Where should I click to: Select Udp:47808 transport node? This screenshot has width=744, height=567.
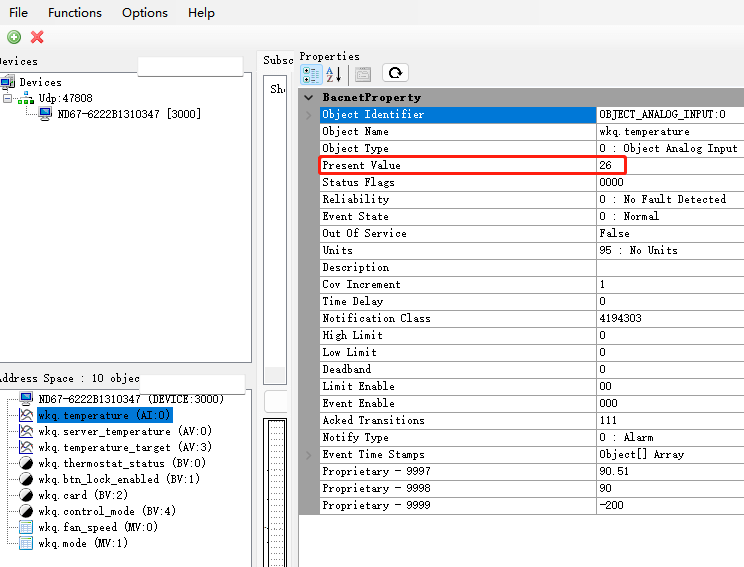[x=65, y=98]
